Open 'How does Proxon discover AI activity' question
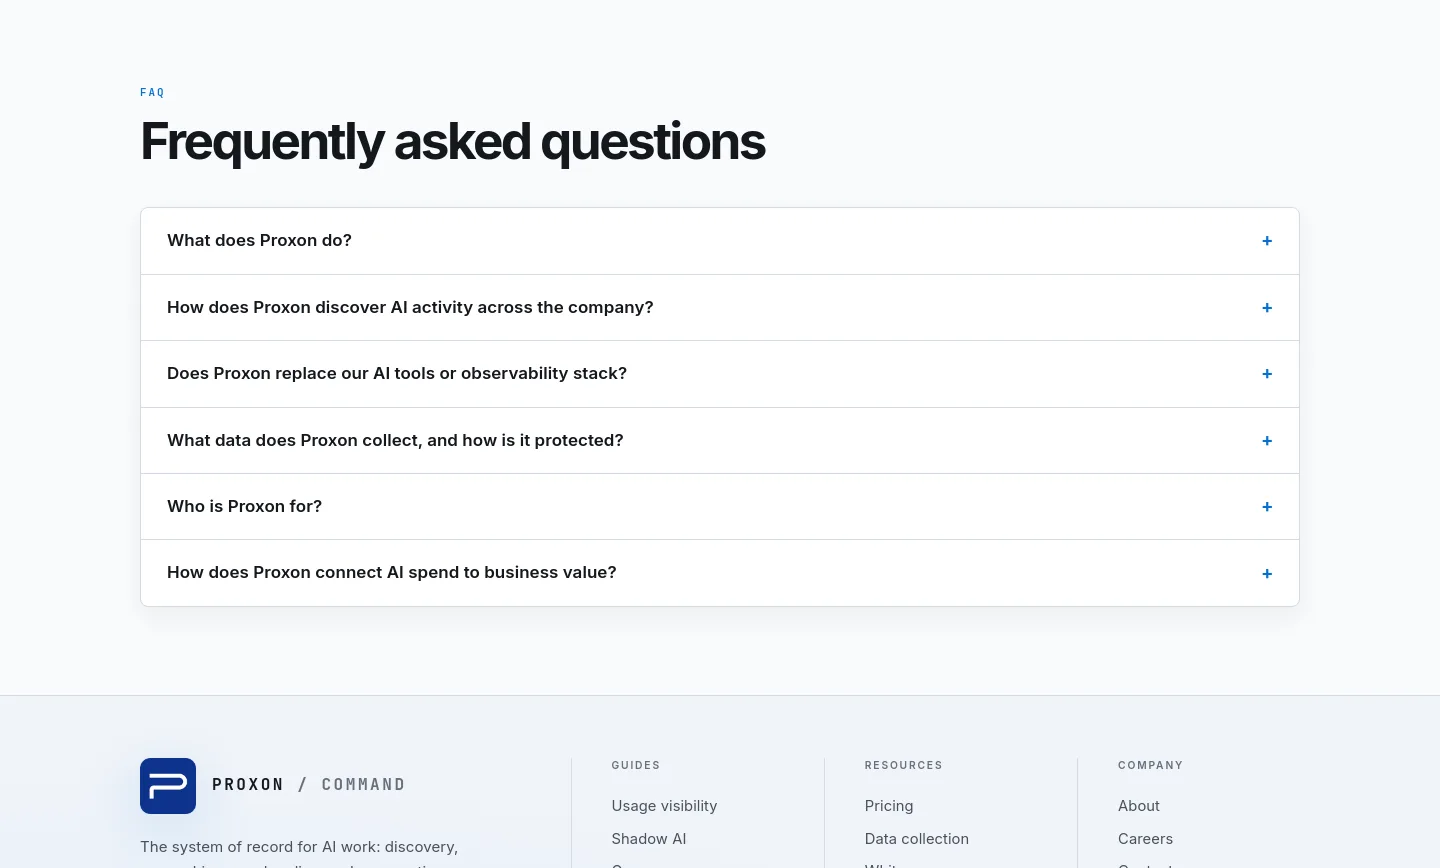Image resolution: width=1440 pixels, height=868 pixels. click(x=720, y=308)
